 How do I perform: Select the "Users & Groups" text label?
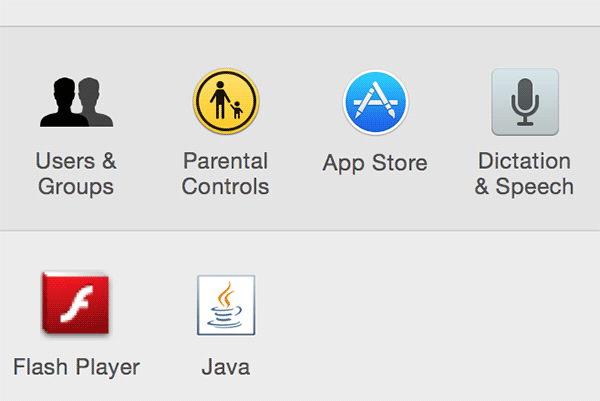(x=76, y=174)
